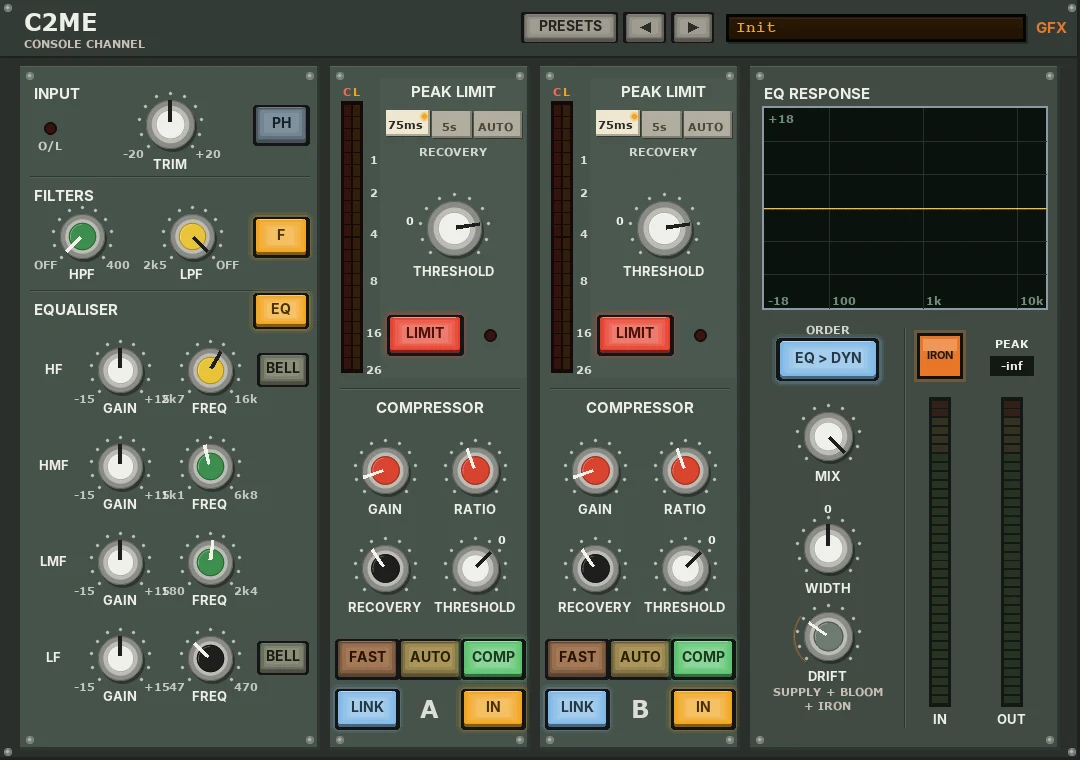Go to the next preset arrow
The image size is (1080, 760).
[x=692, y=28]
